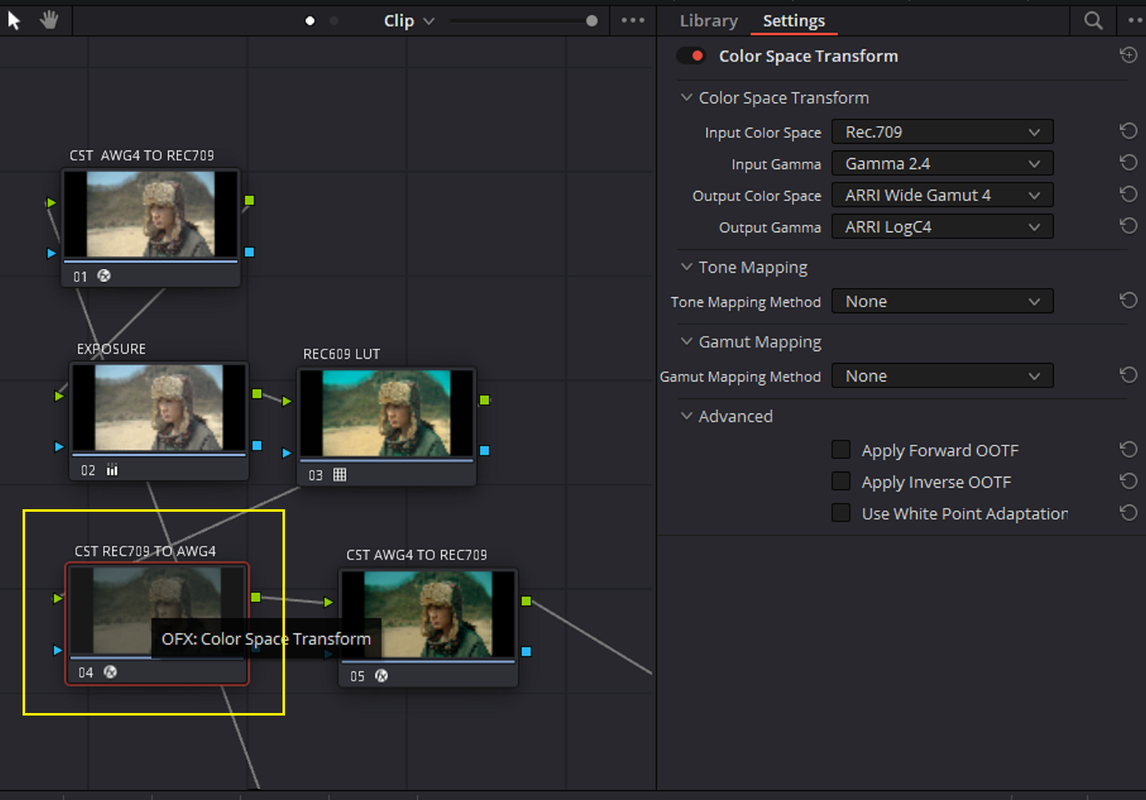Reset the Use White Point Adaptation setting
The width and height of the screenshot is (1146, 800).
pyautogui.click(x=1128, y=513)
